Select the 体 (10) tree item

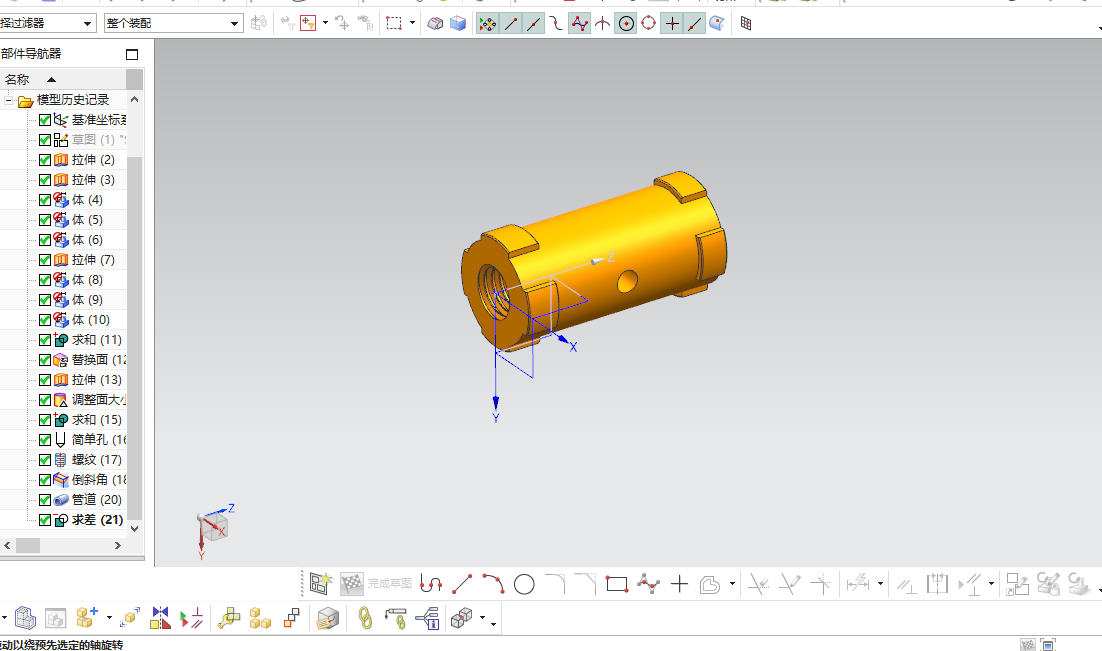(91, 320)
